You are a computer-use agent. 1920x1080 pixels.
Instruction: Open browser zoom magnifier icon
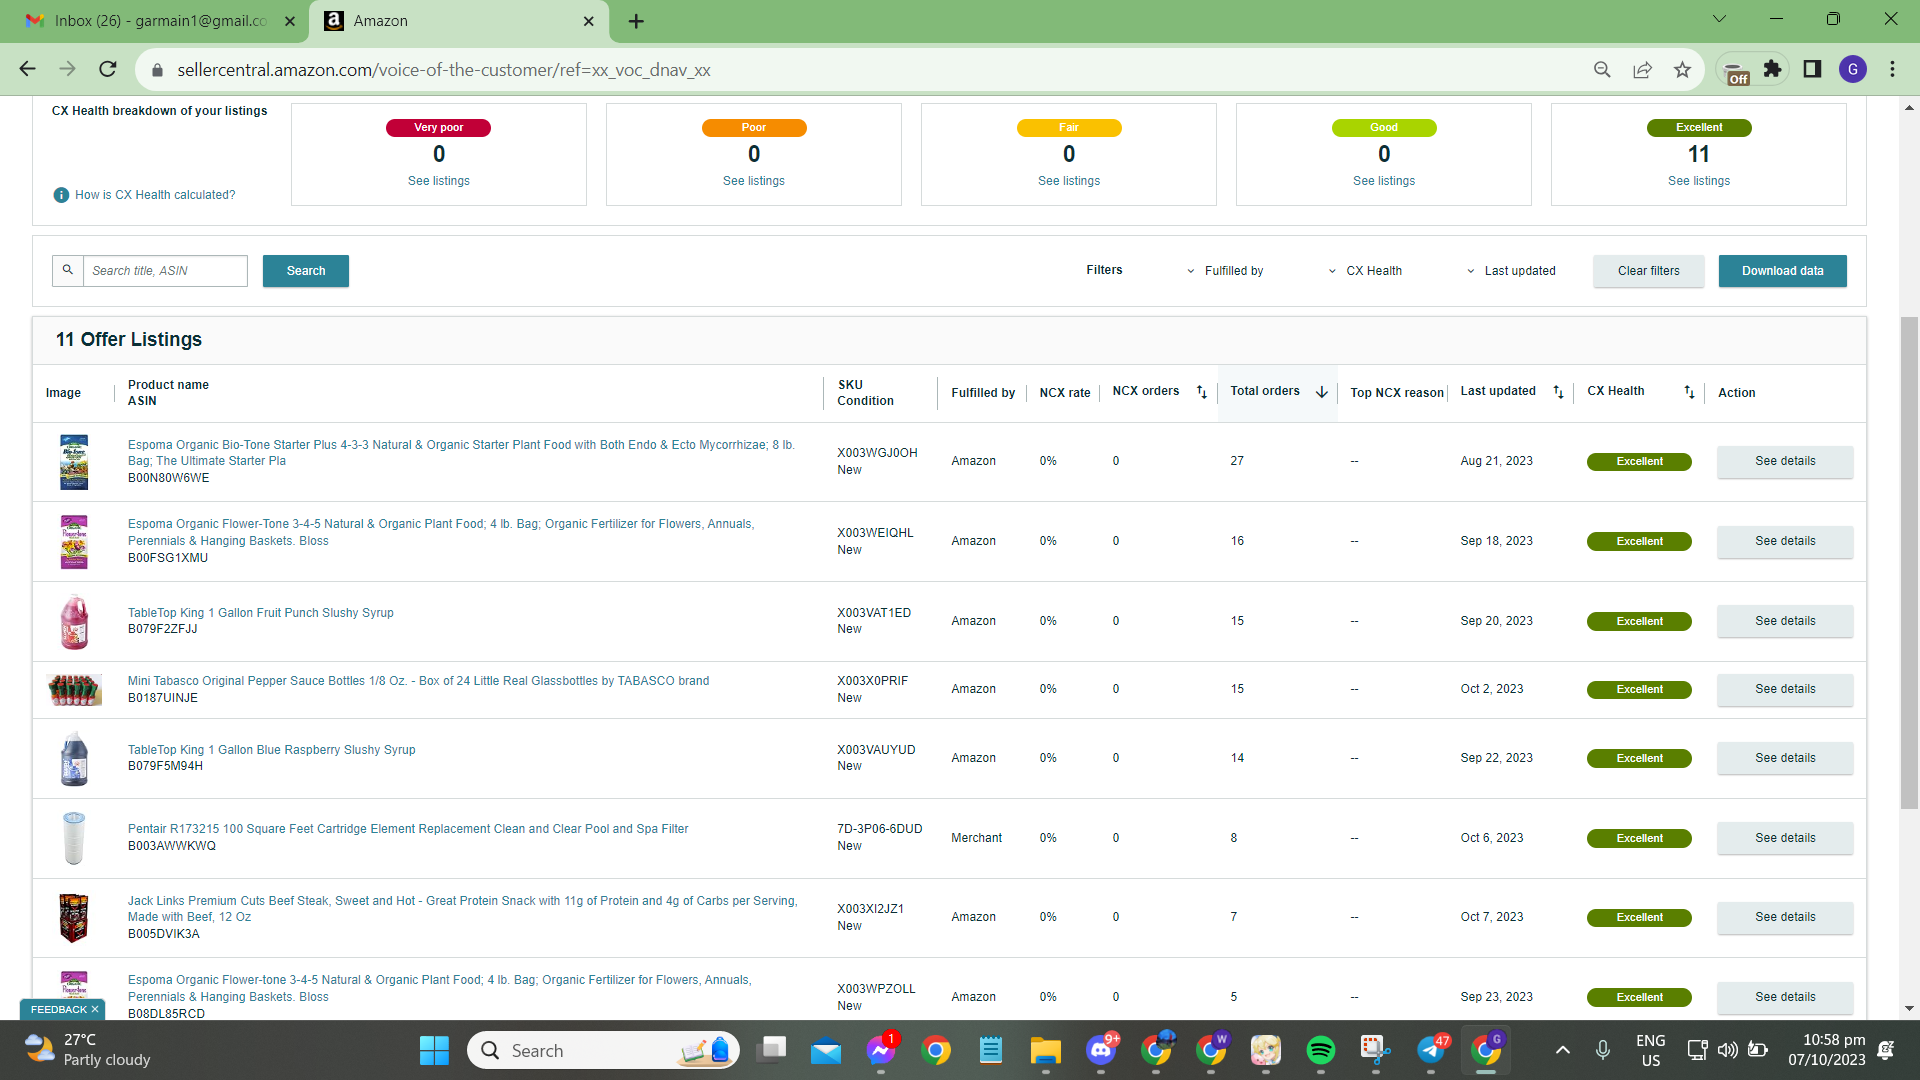click(1602, 69)
